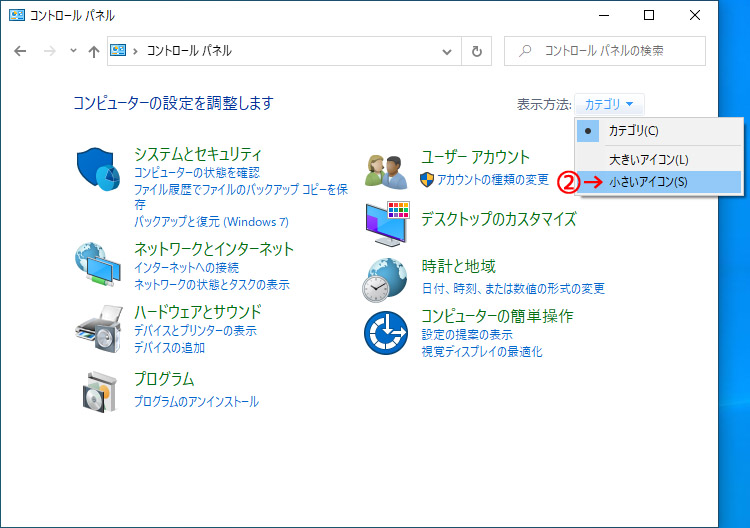
Task: Minimize the Control Panel window
Action: pyautogui.click(x=604, y=15)
